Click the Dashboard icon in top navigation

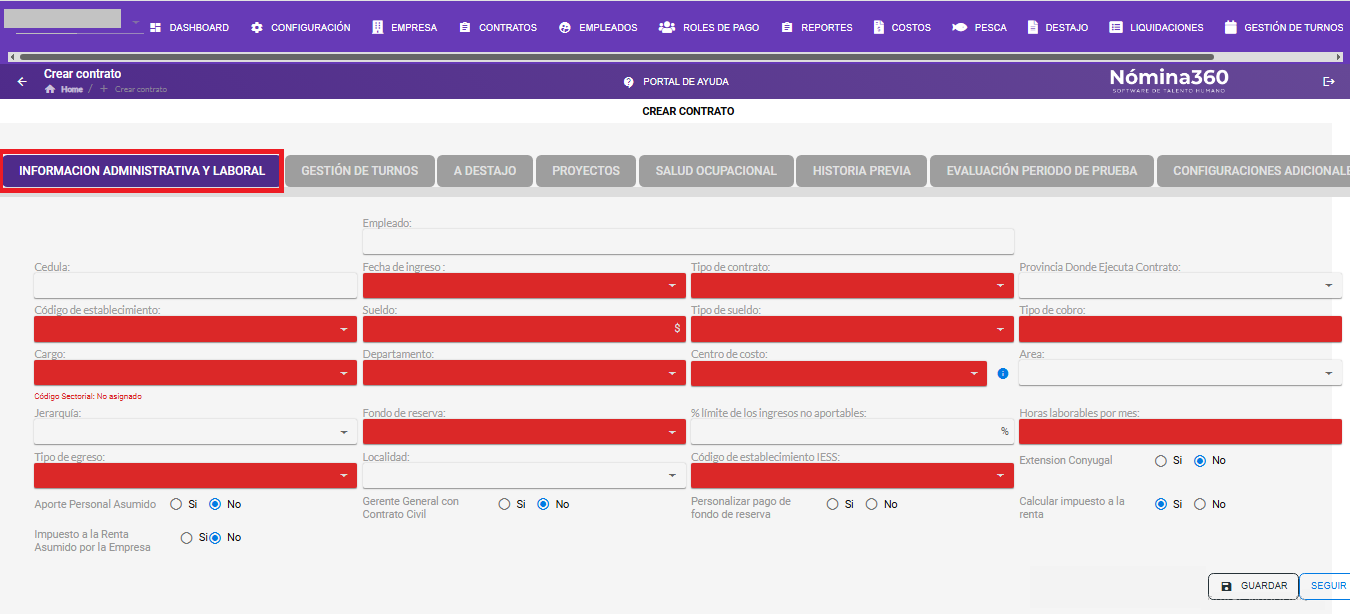pyautogui.click(x=156, y=28)
